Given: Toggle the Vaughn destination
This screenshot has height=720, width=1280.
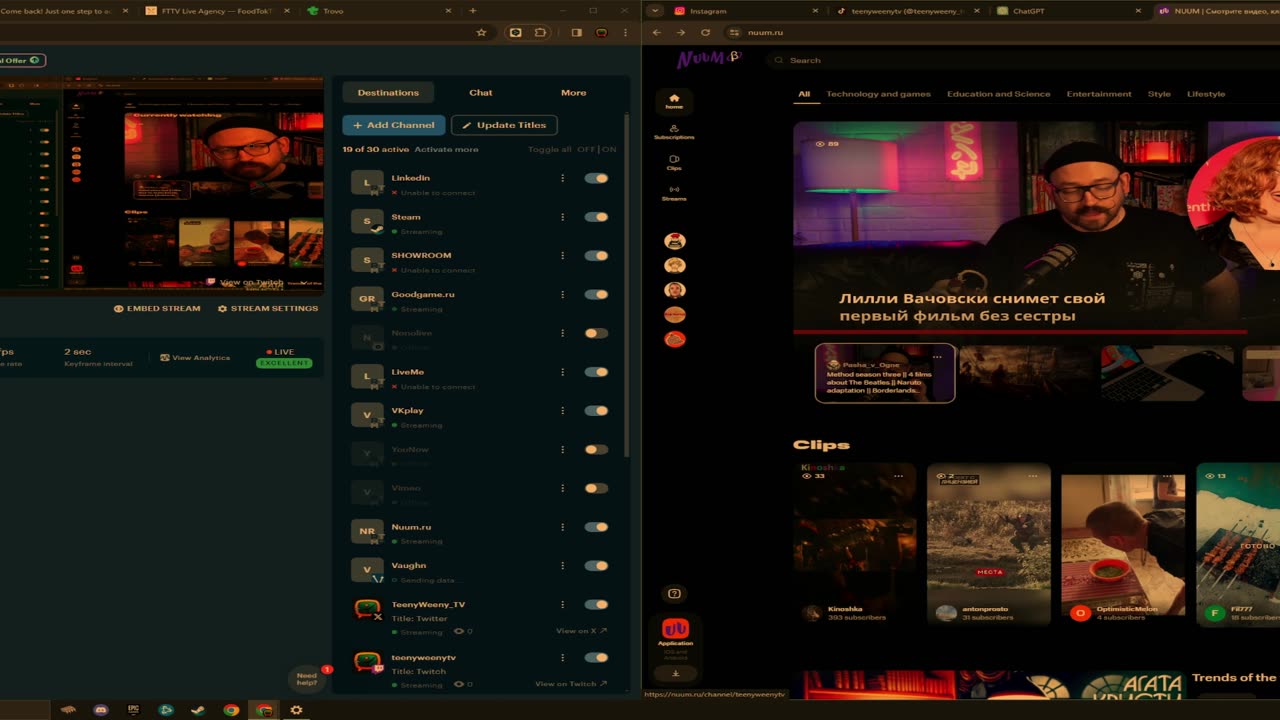Looking at the screenshot, I should point(596,566).
